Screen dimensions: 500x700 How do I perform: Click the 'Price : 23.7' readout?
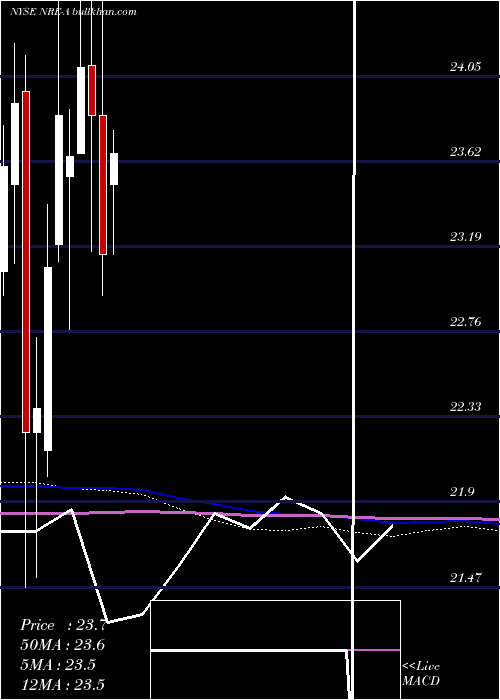[63, 625]
